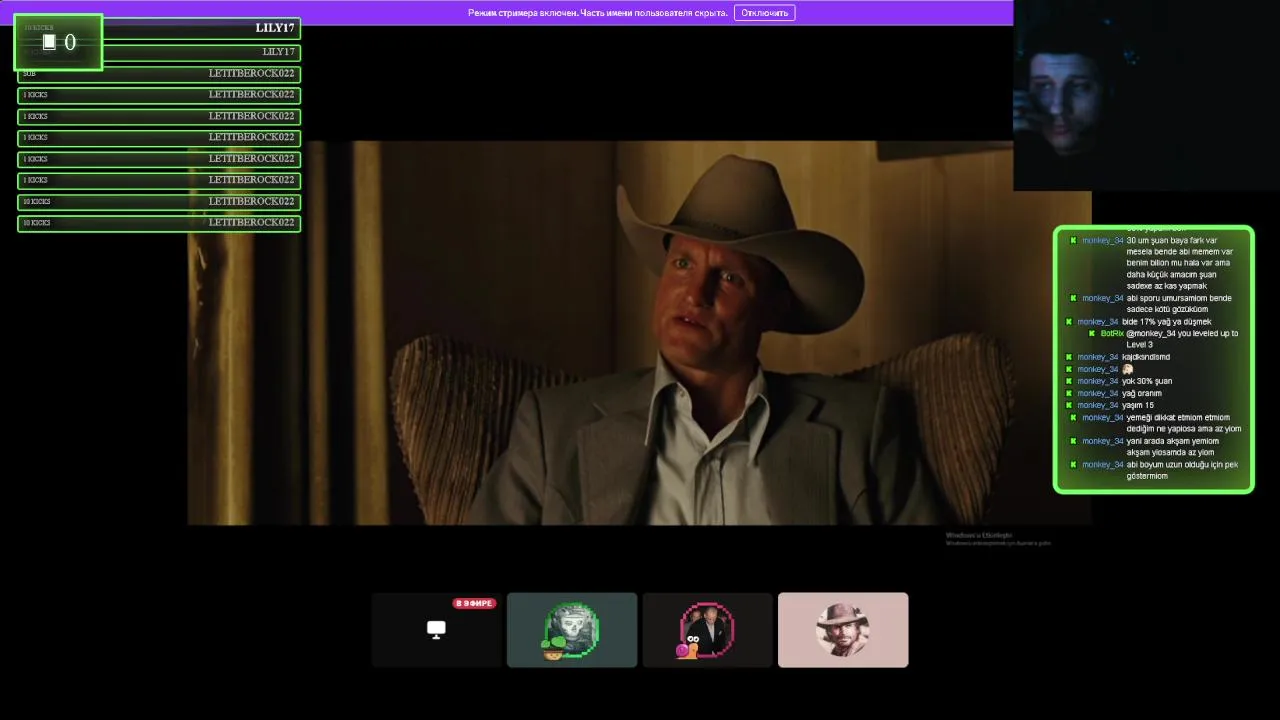Screen dimensions: 1280x720
Task: Click message starting 'yani arada akşam'
Action: pyautogui.click(x=1173, y=447)
